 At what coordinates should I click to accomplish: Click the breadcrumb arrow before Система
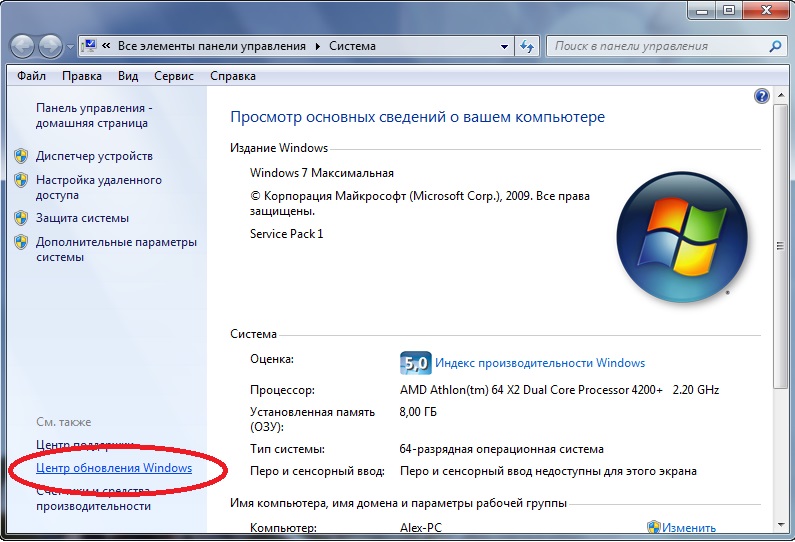(318, 46)
